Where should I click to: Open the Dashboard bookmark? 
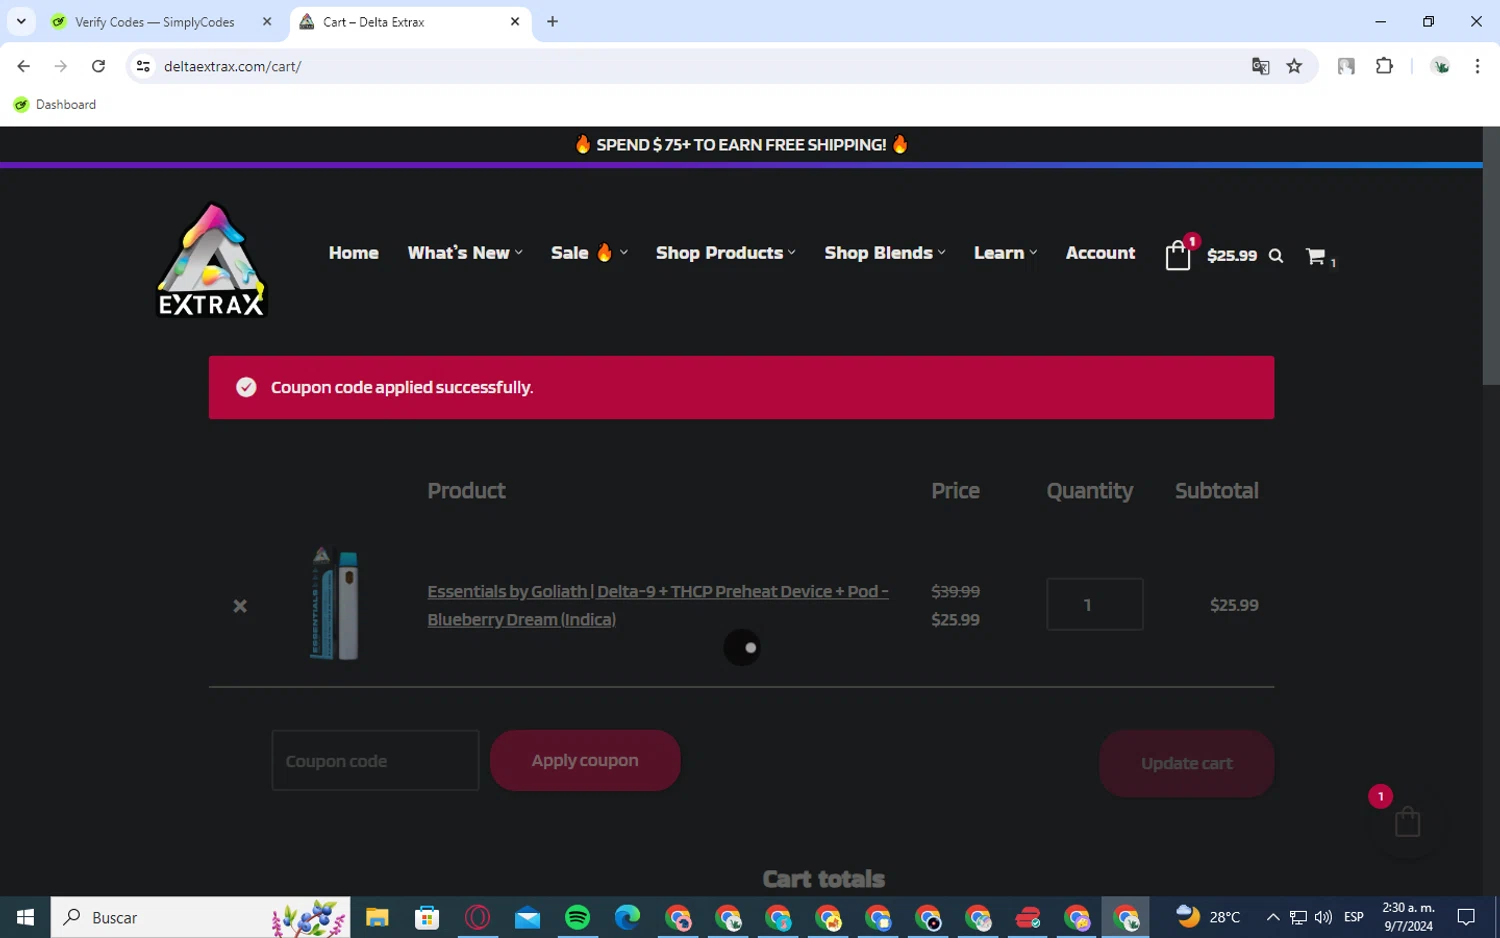point(55,104)
